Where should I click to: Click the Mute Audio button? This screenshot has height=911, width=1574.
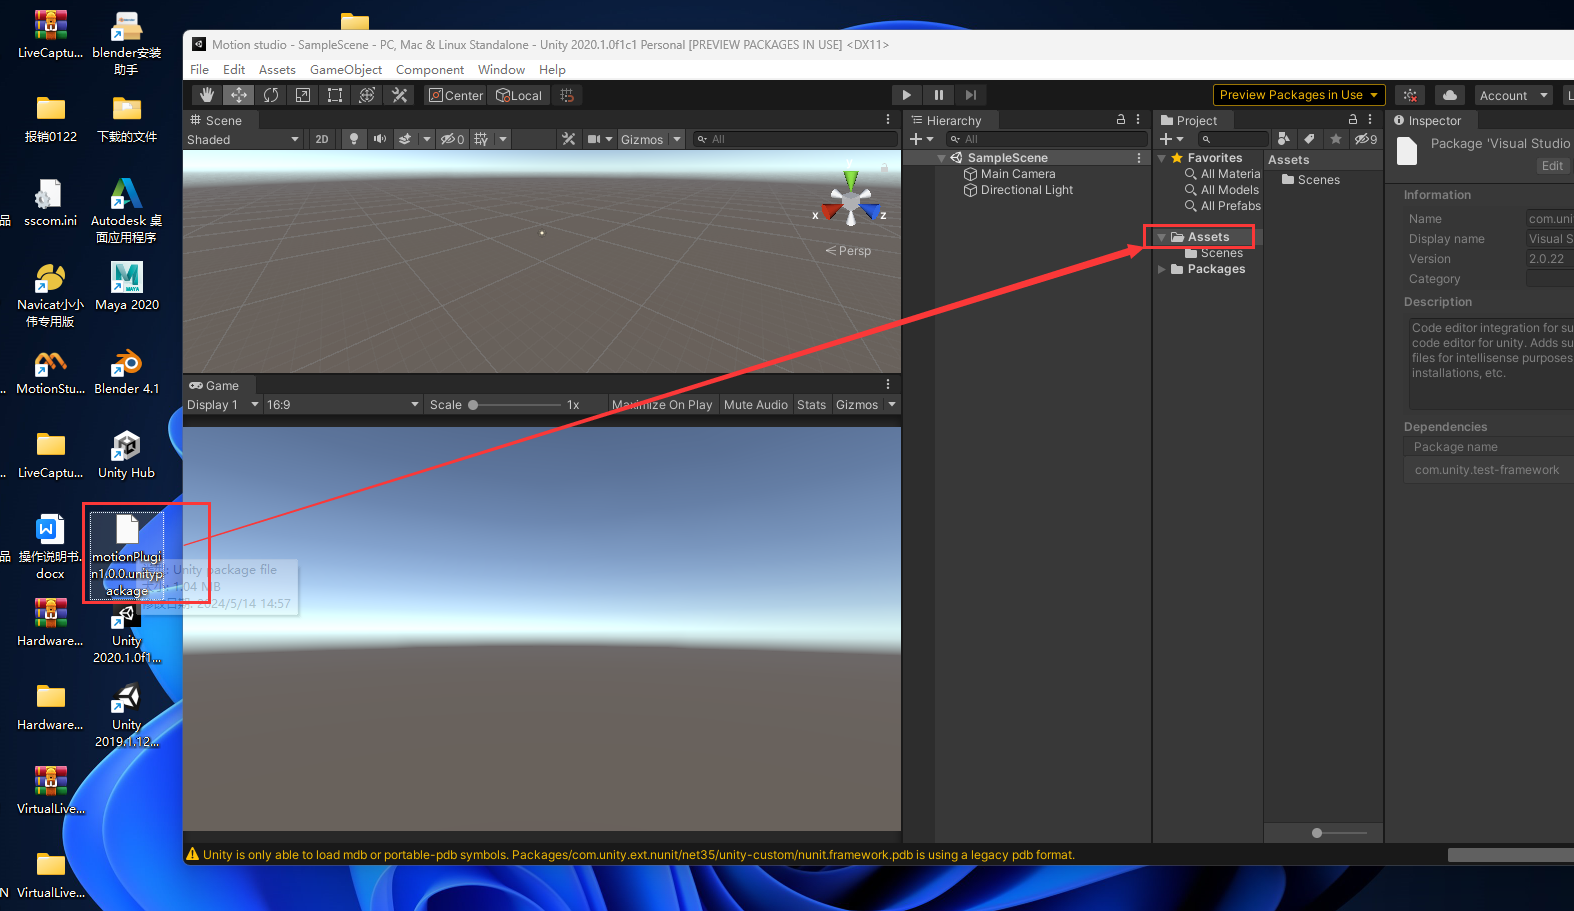[755, 405]
